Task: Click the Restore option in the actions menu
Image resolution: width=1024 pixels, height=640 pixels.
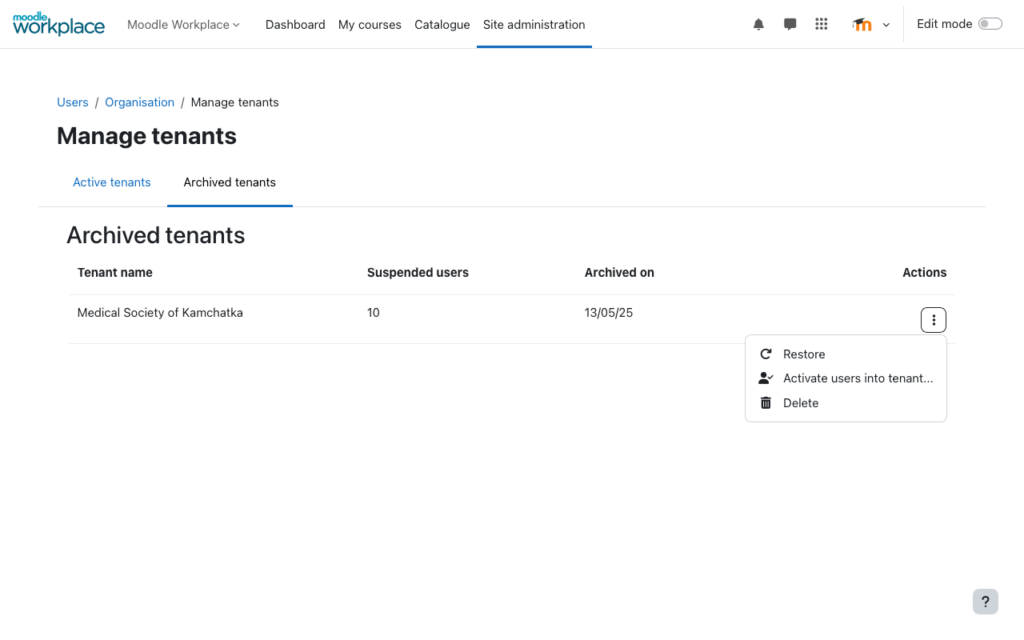Action: click(803, 354)
